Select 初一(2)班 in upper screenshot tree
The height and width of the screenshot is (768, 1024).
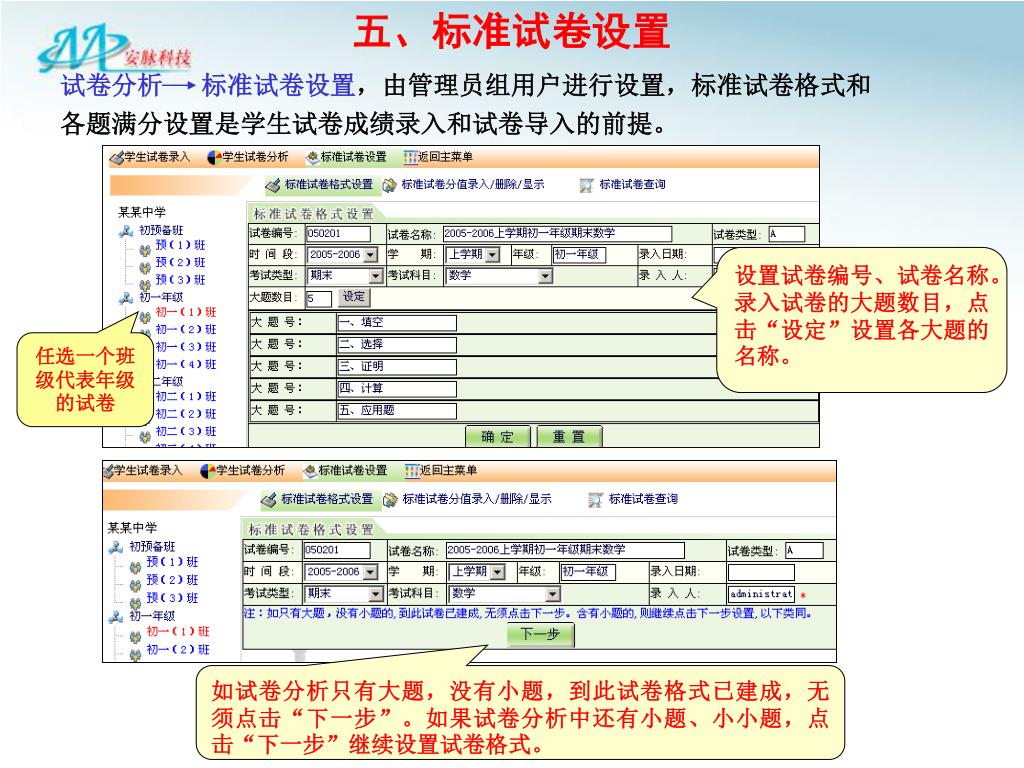[185, 330]
